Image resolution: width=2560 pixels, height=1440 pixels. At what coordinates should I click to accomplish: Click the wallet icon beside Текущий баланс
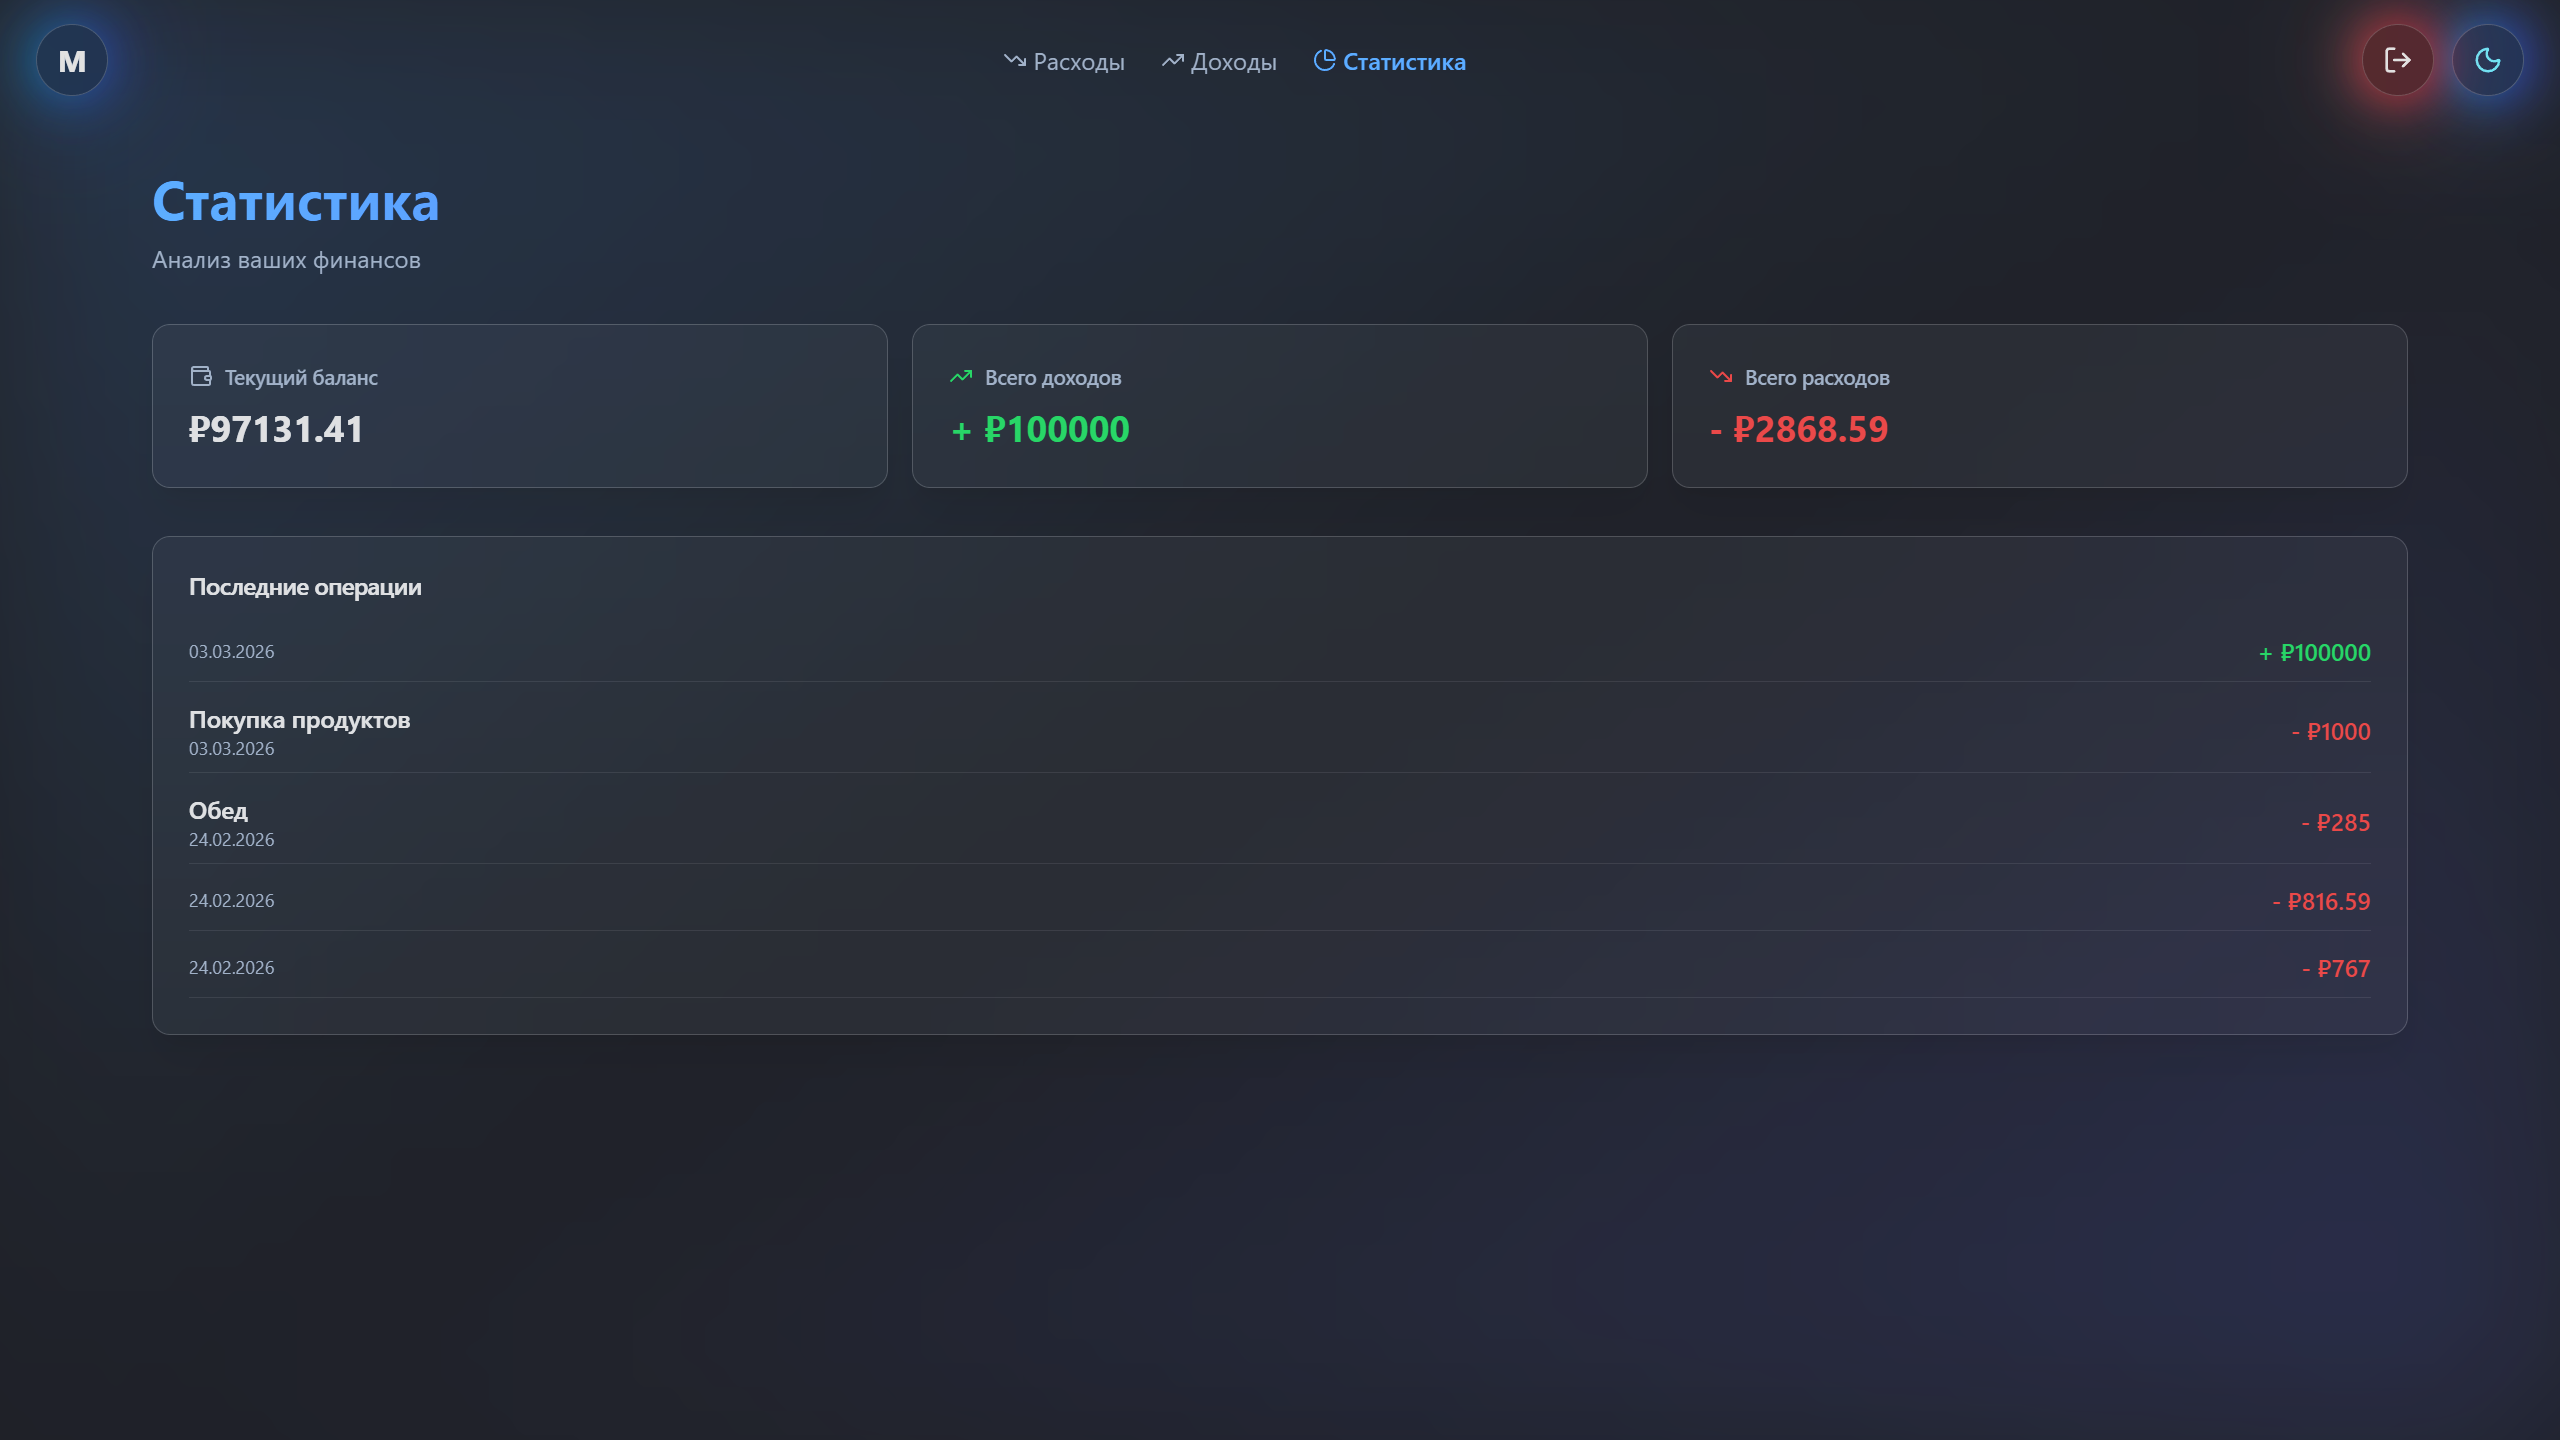(x=201, y=376)
